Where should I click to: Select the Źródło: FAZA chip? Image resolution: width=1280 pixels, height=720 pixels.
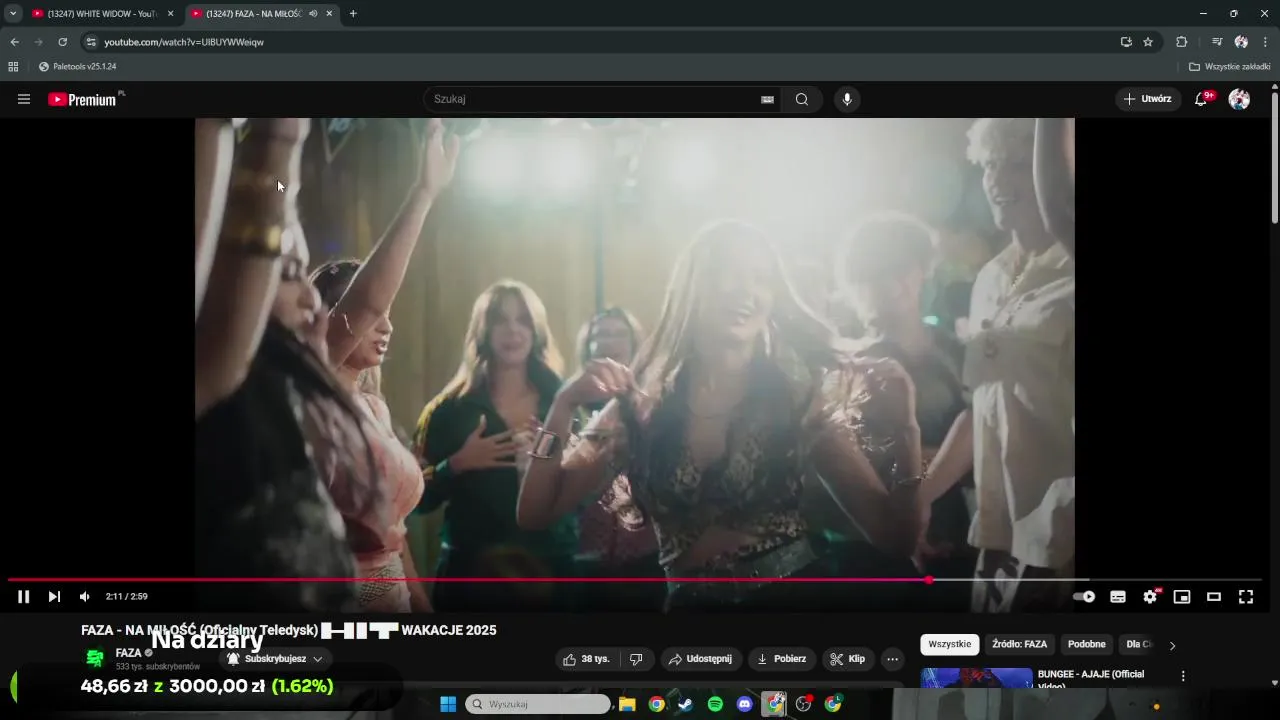[x=1019, y=645]
